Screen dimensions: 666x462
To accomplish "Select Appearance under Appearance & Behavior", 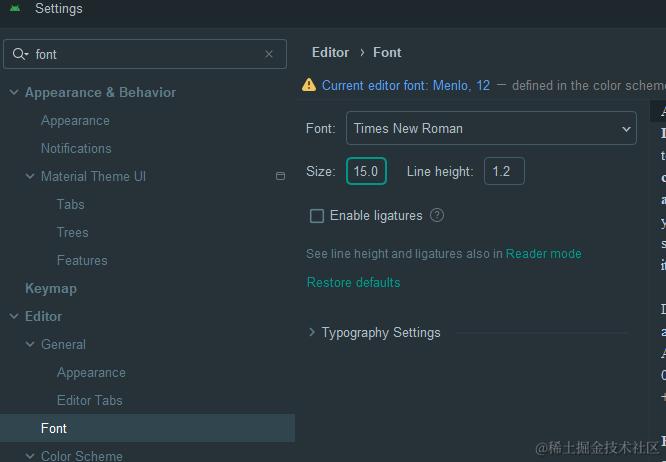I will click(x=75, y=121).
